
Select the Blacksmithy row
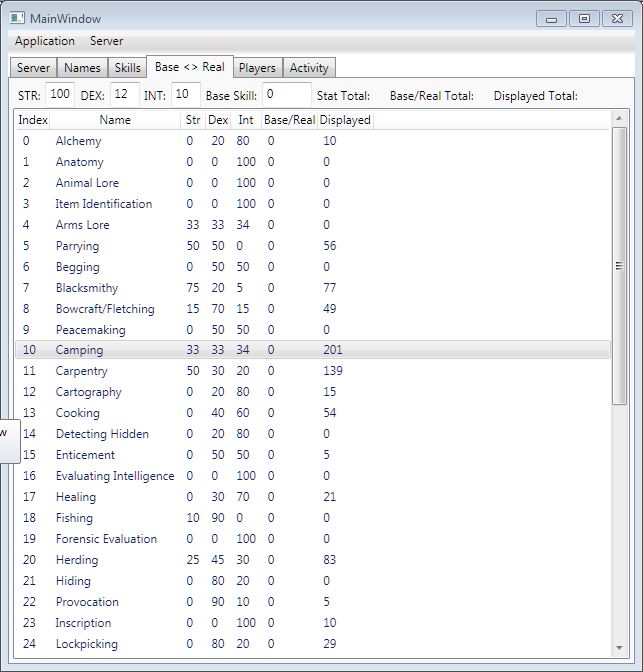pyautogui.click(x=87, y=288)
